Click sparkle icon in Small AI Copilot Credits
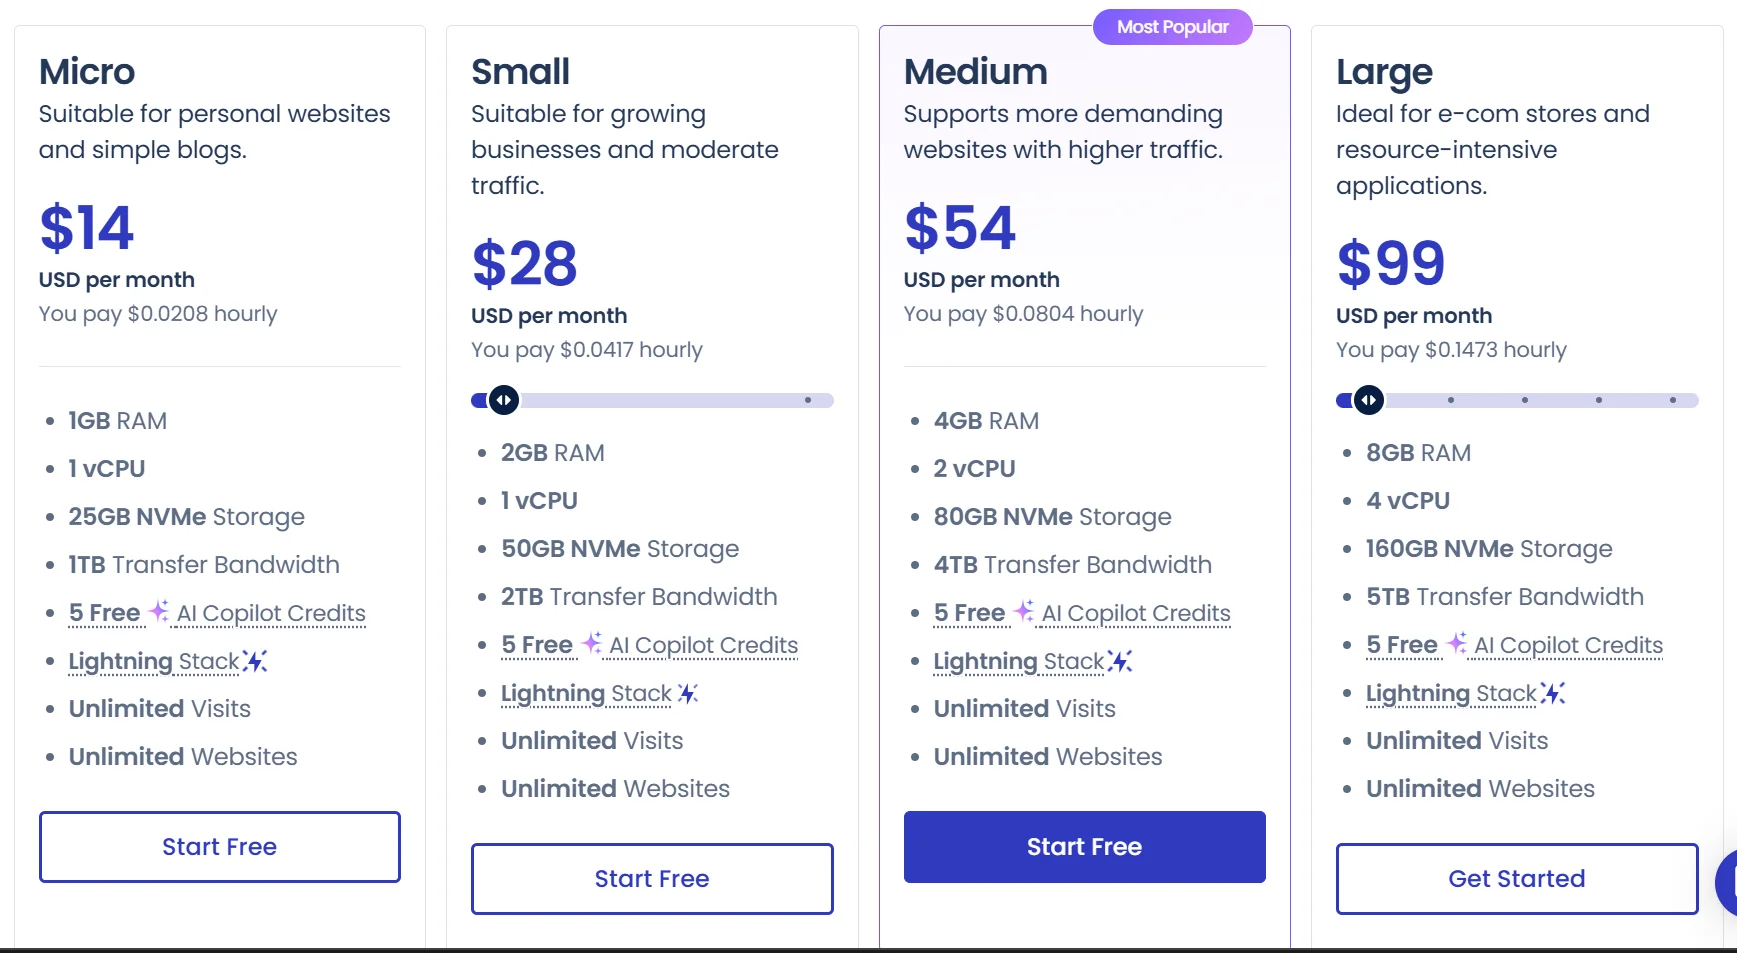Screen dimensions: 1737x953 click(592, 643)
